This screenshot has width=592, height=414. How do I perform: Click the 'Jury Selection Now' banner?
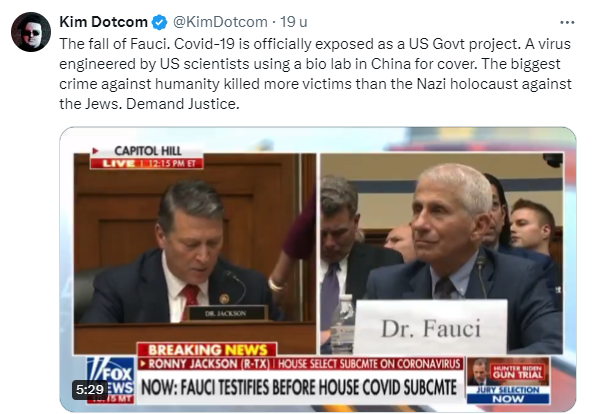pos(508,394)
